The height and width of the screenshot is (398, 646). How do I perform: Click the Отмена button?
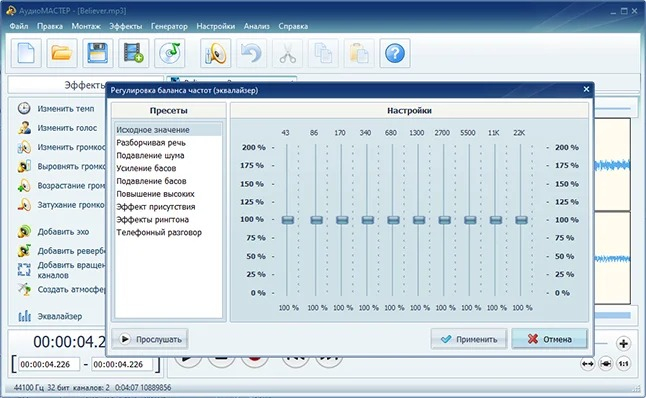click(x=549, y=339)
